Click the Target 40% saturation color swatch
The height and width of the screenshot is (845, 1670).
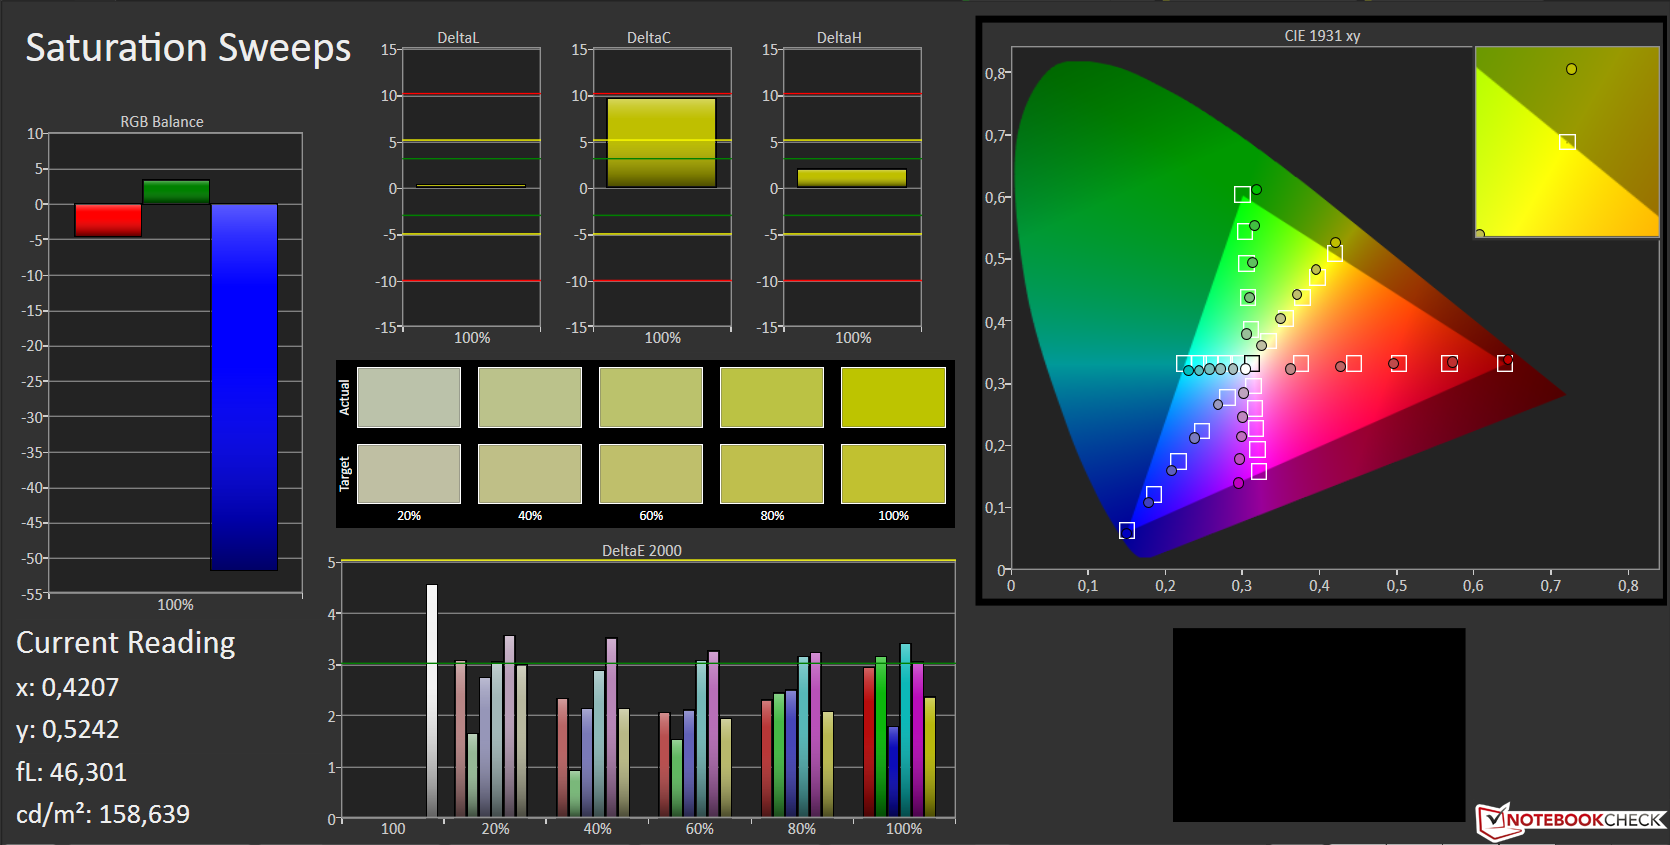click(530, 474)
